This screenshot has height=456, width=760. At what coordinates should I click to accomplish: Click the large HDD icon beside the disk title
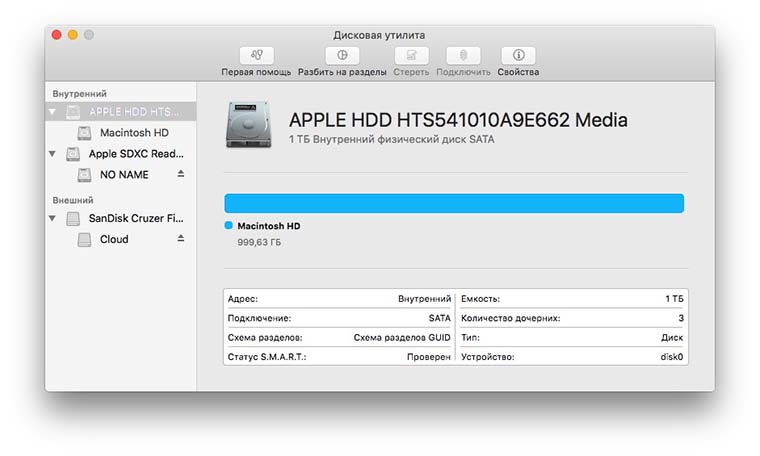coord(249,125)
